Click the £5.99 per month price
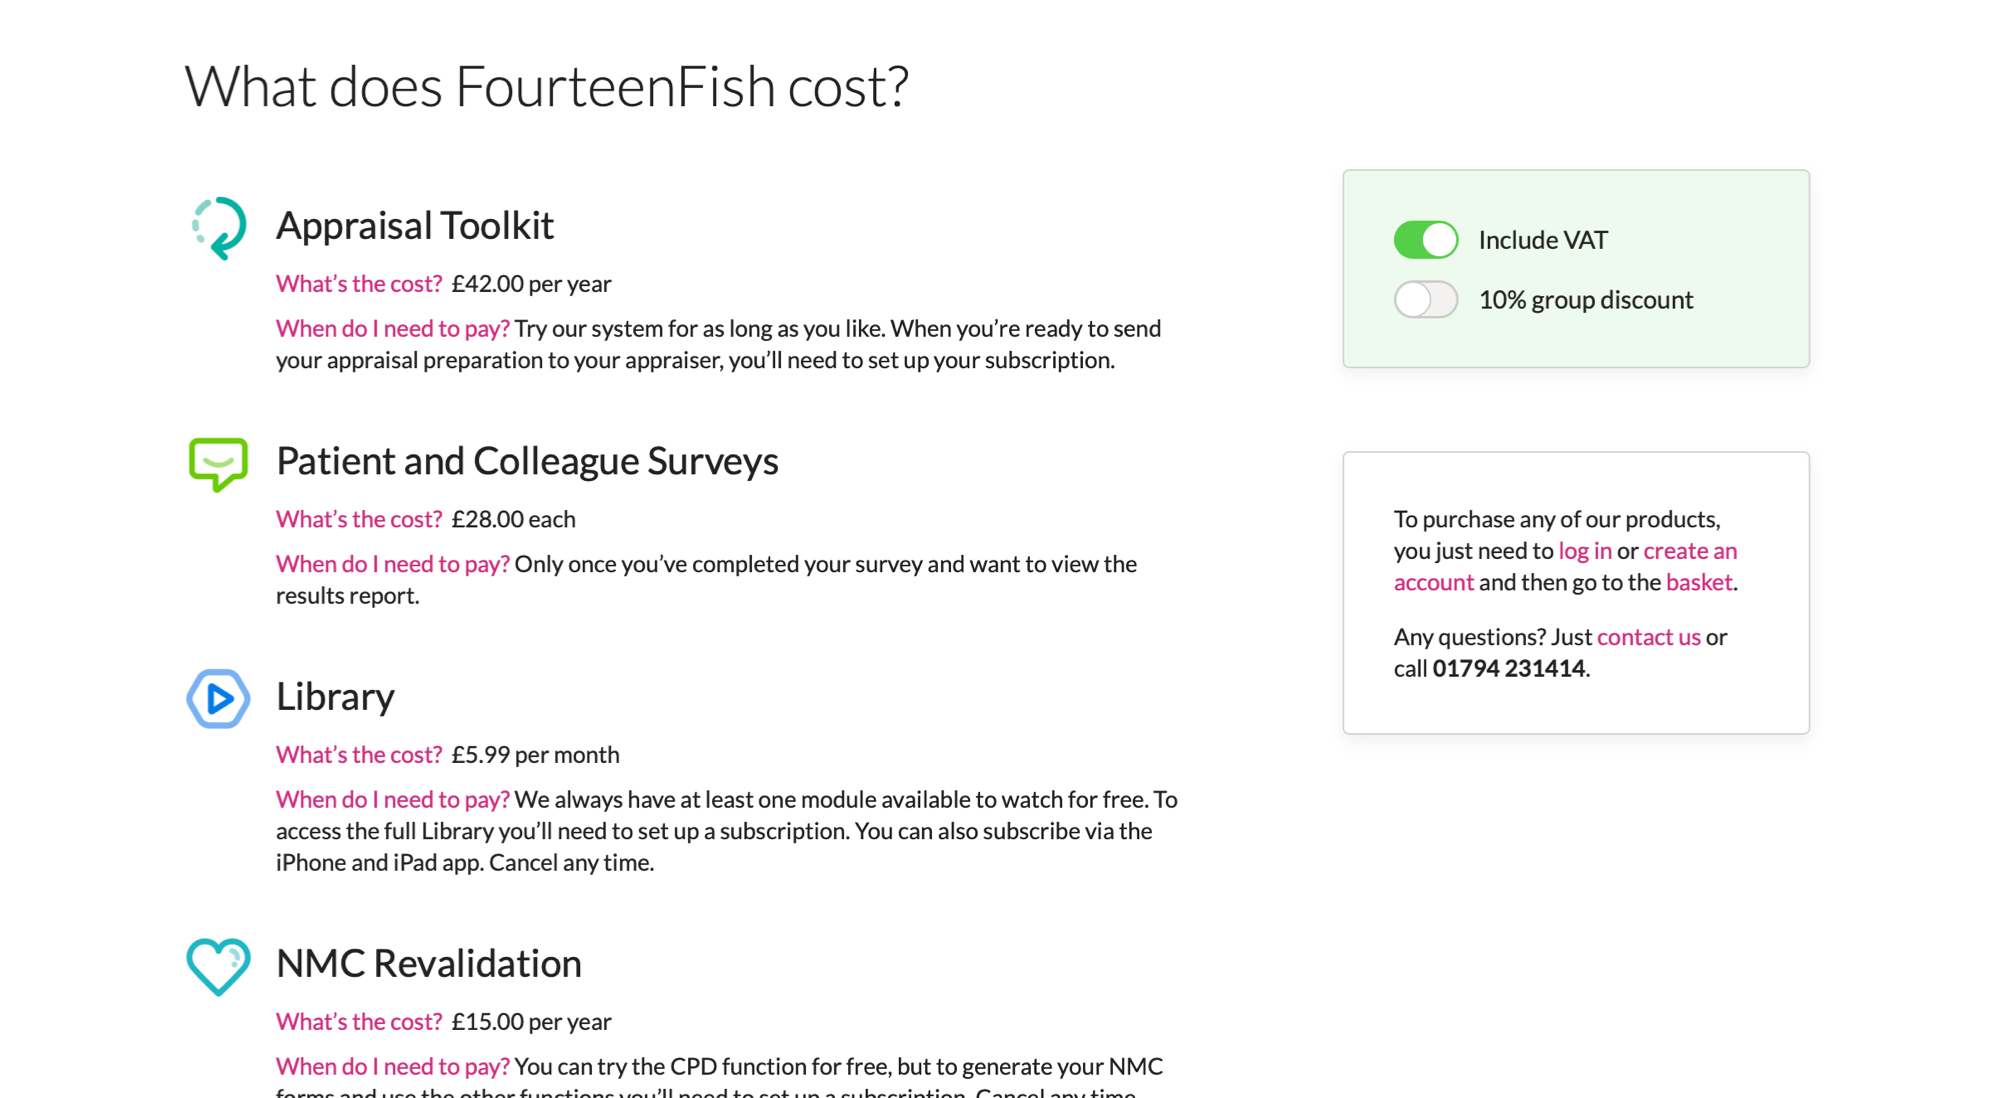The height and width of the screenshot is (1098, 2000). coord(535,755)
